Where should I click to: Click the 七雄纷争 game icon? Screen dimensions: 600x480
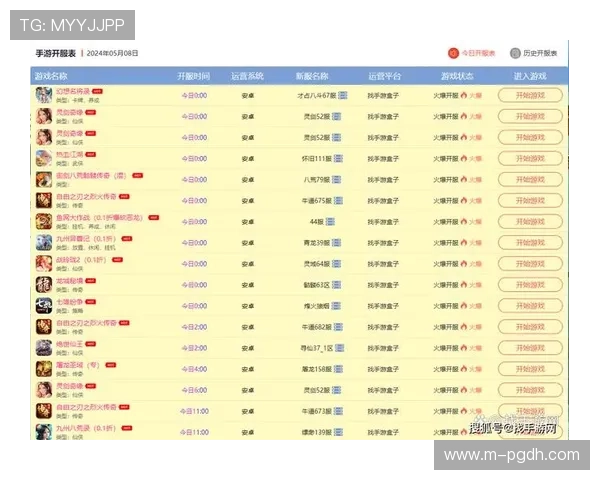44,305
